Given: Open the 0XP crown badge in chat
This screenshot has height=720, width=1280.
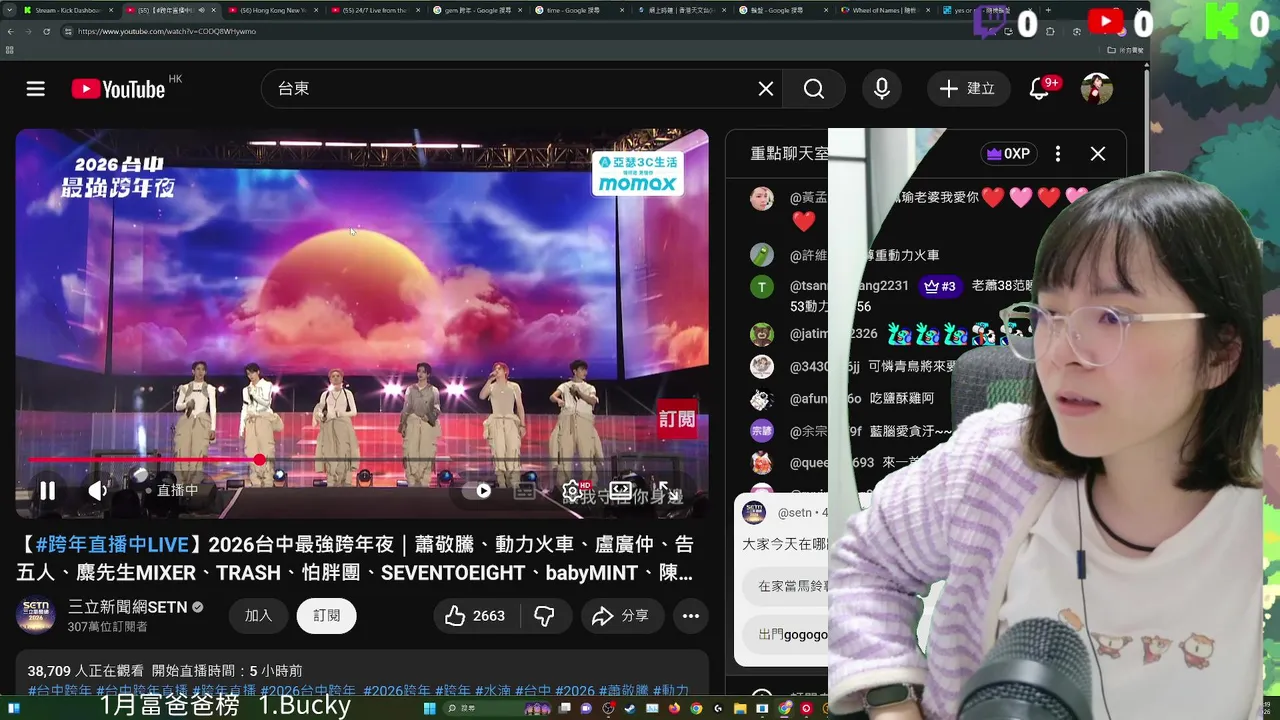Looking at the screenshot, I should pos(1008,154).
